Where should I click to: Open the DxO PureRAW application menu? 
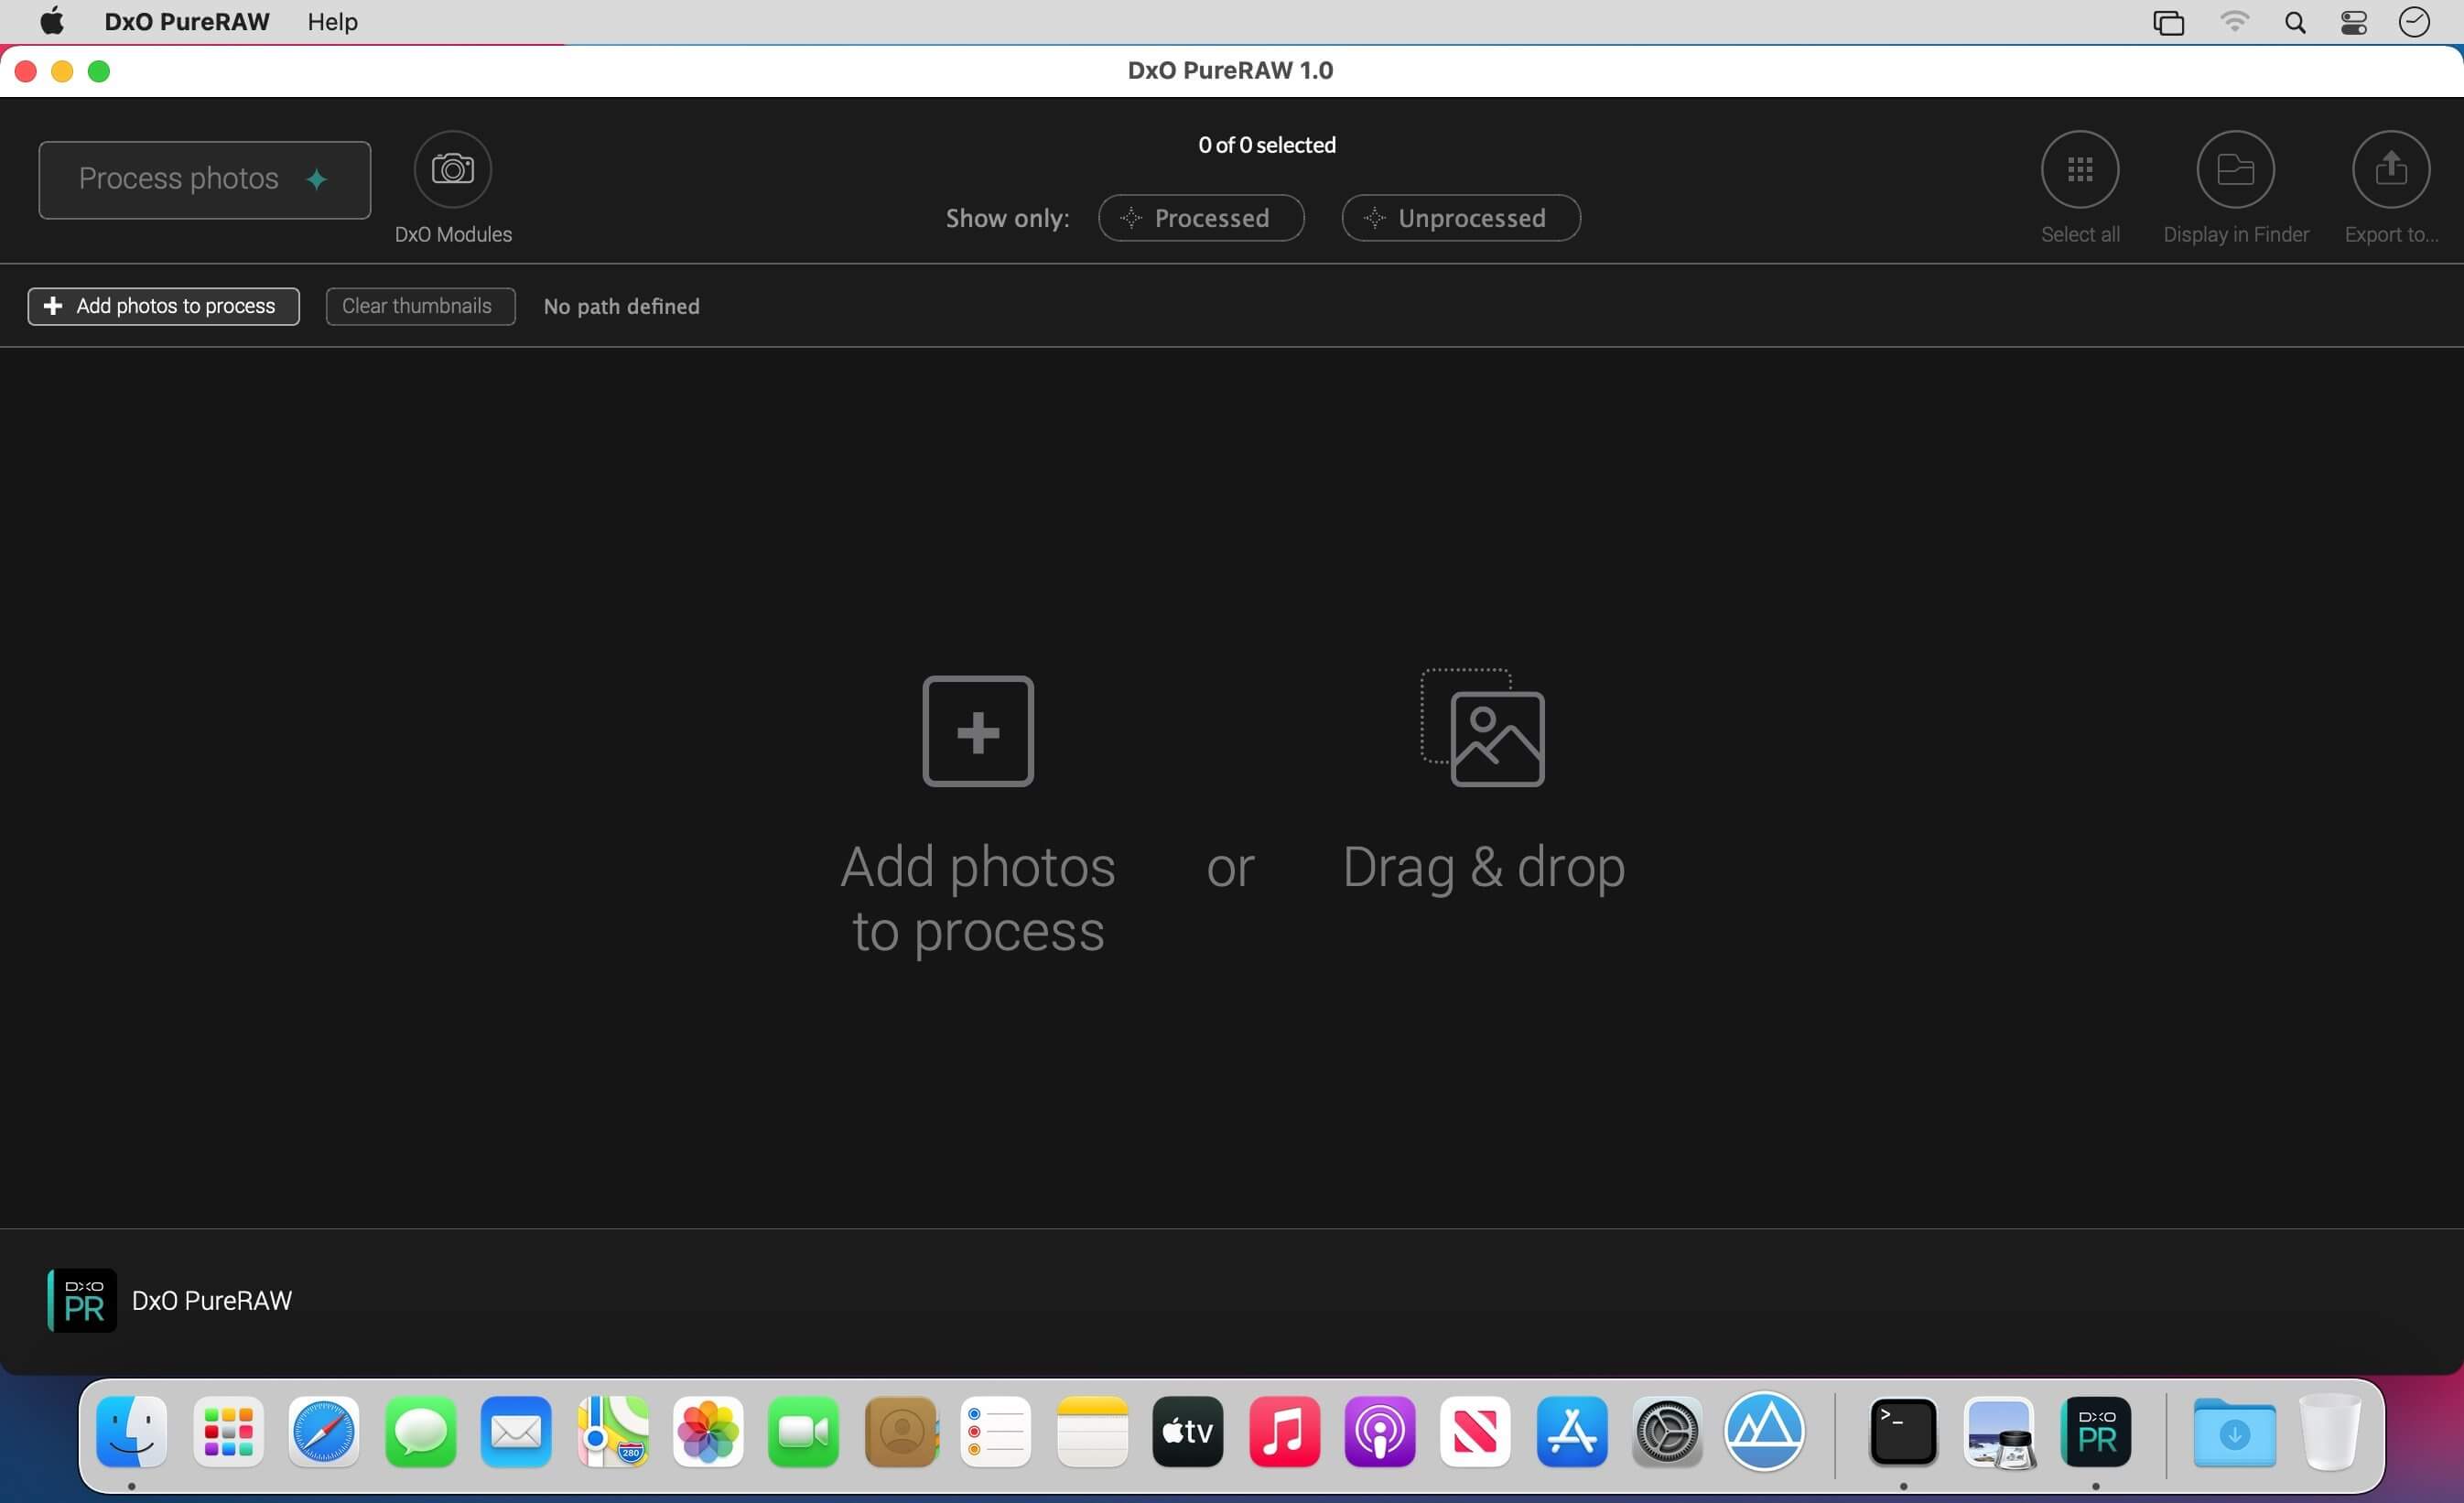click(187, 22)
